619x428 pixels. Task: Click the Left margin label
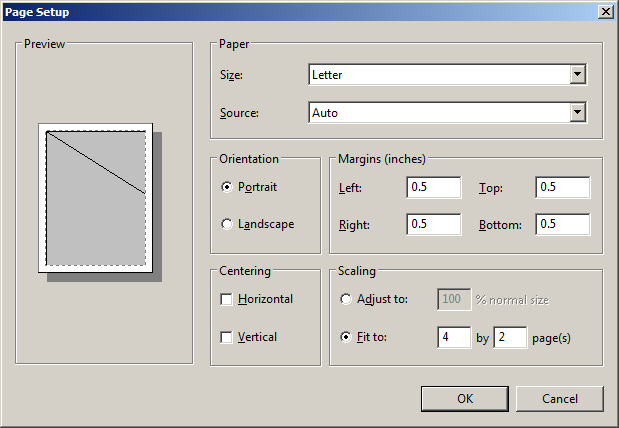click(x=350, y=188)
